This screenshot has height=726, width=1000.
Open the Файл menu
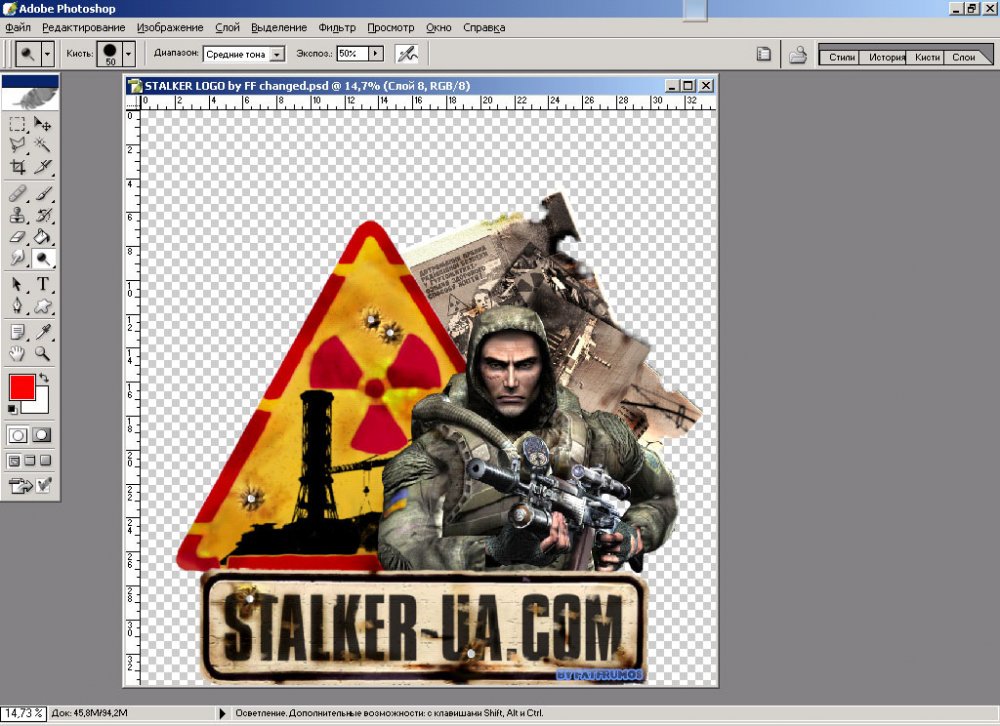(x=18, y=27)
